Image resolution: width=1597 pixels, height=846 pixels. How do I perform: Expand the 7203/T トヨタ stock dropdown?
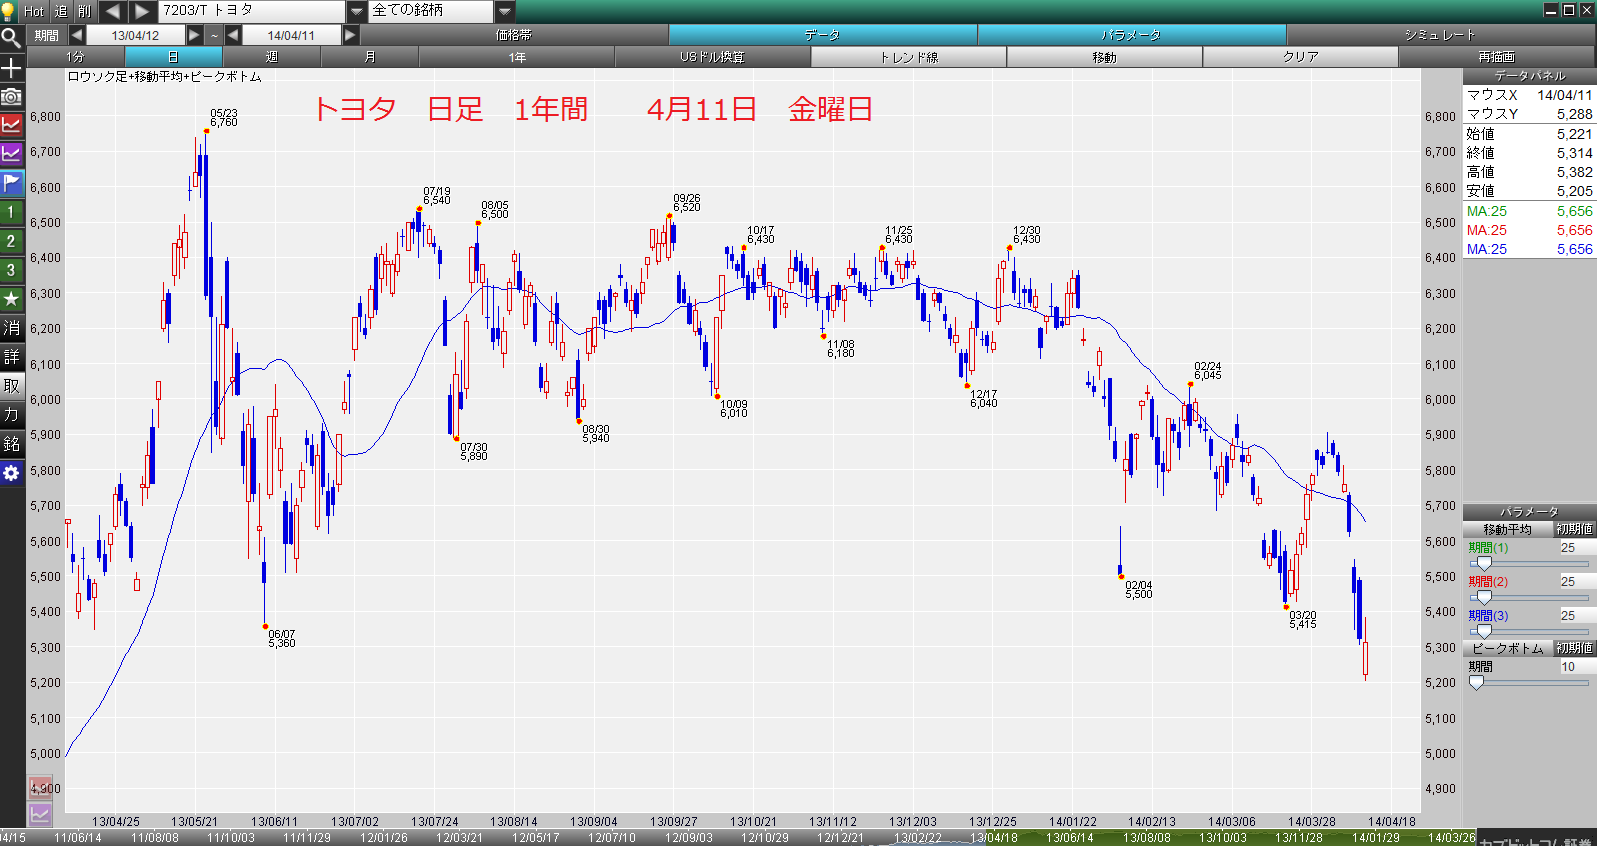coord(357,11)
